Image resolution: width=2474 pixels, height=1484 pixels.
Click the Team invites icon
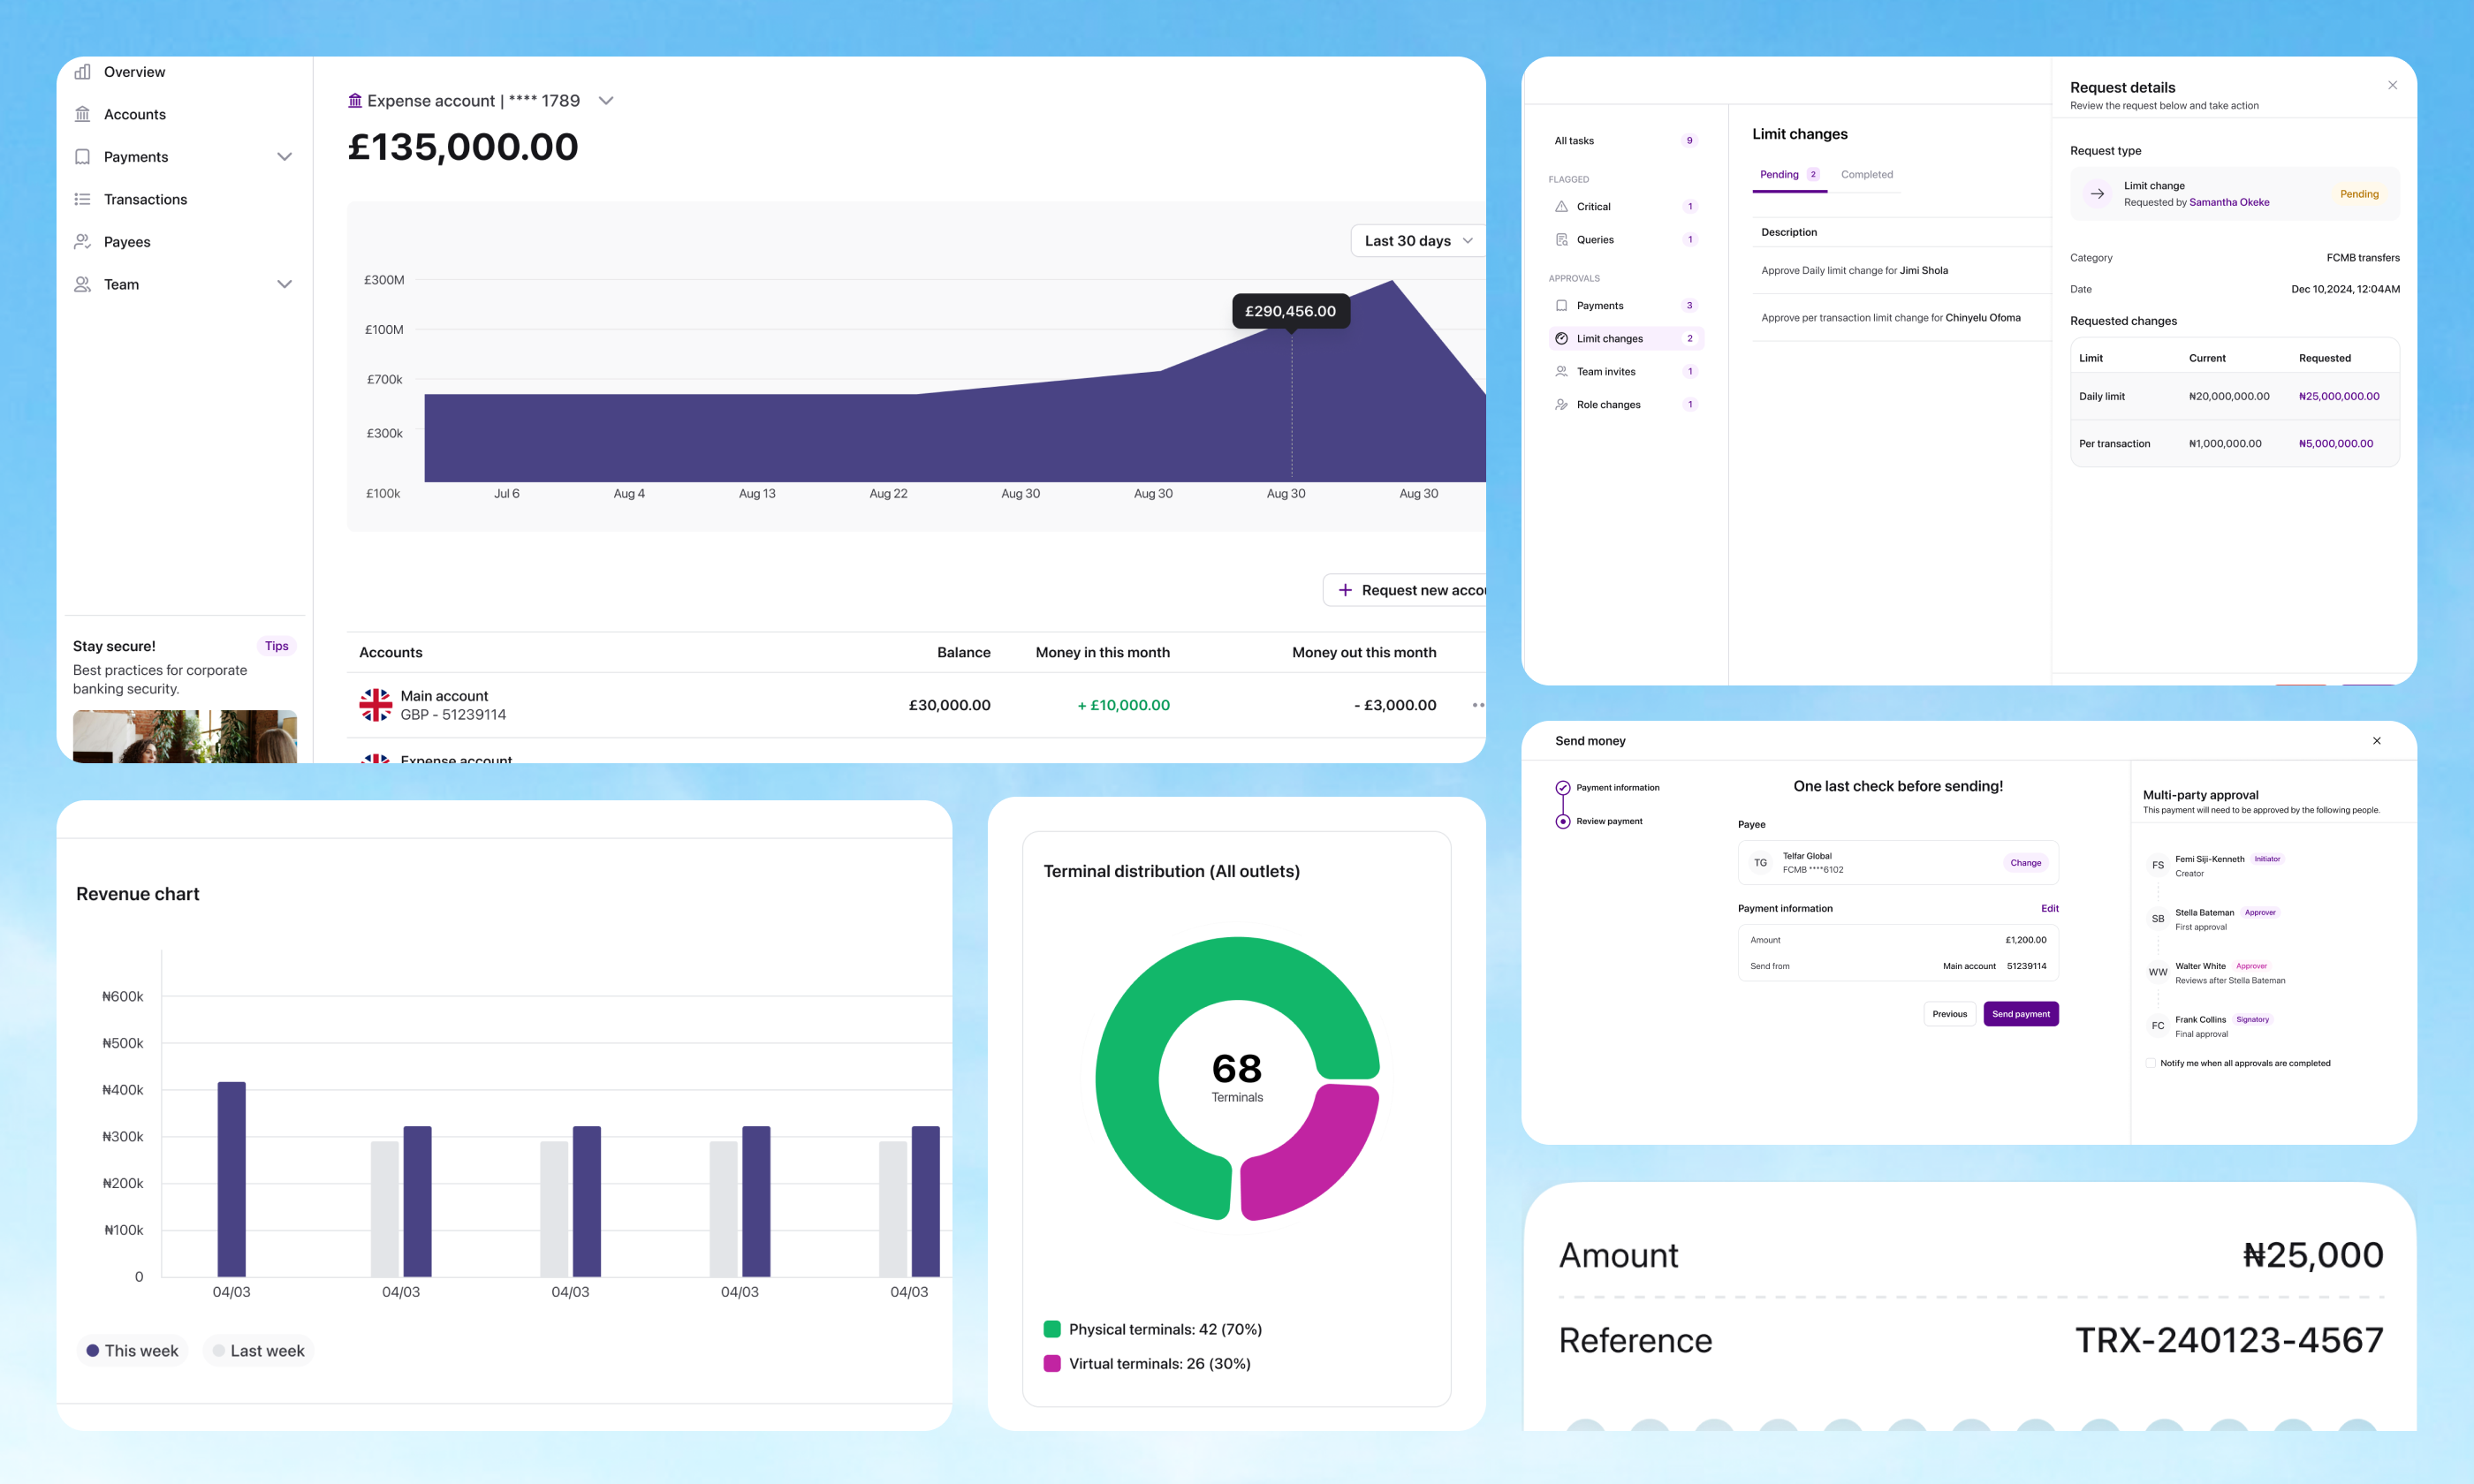coord(1561,371)
